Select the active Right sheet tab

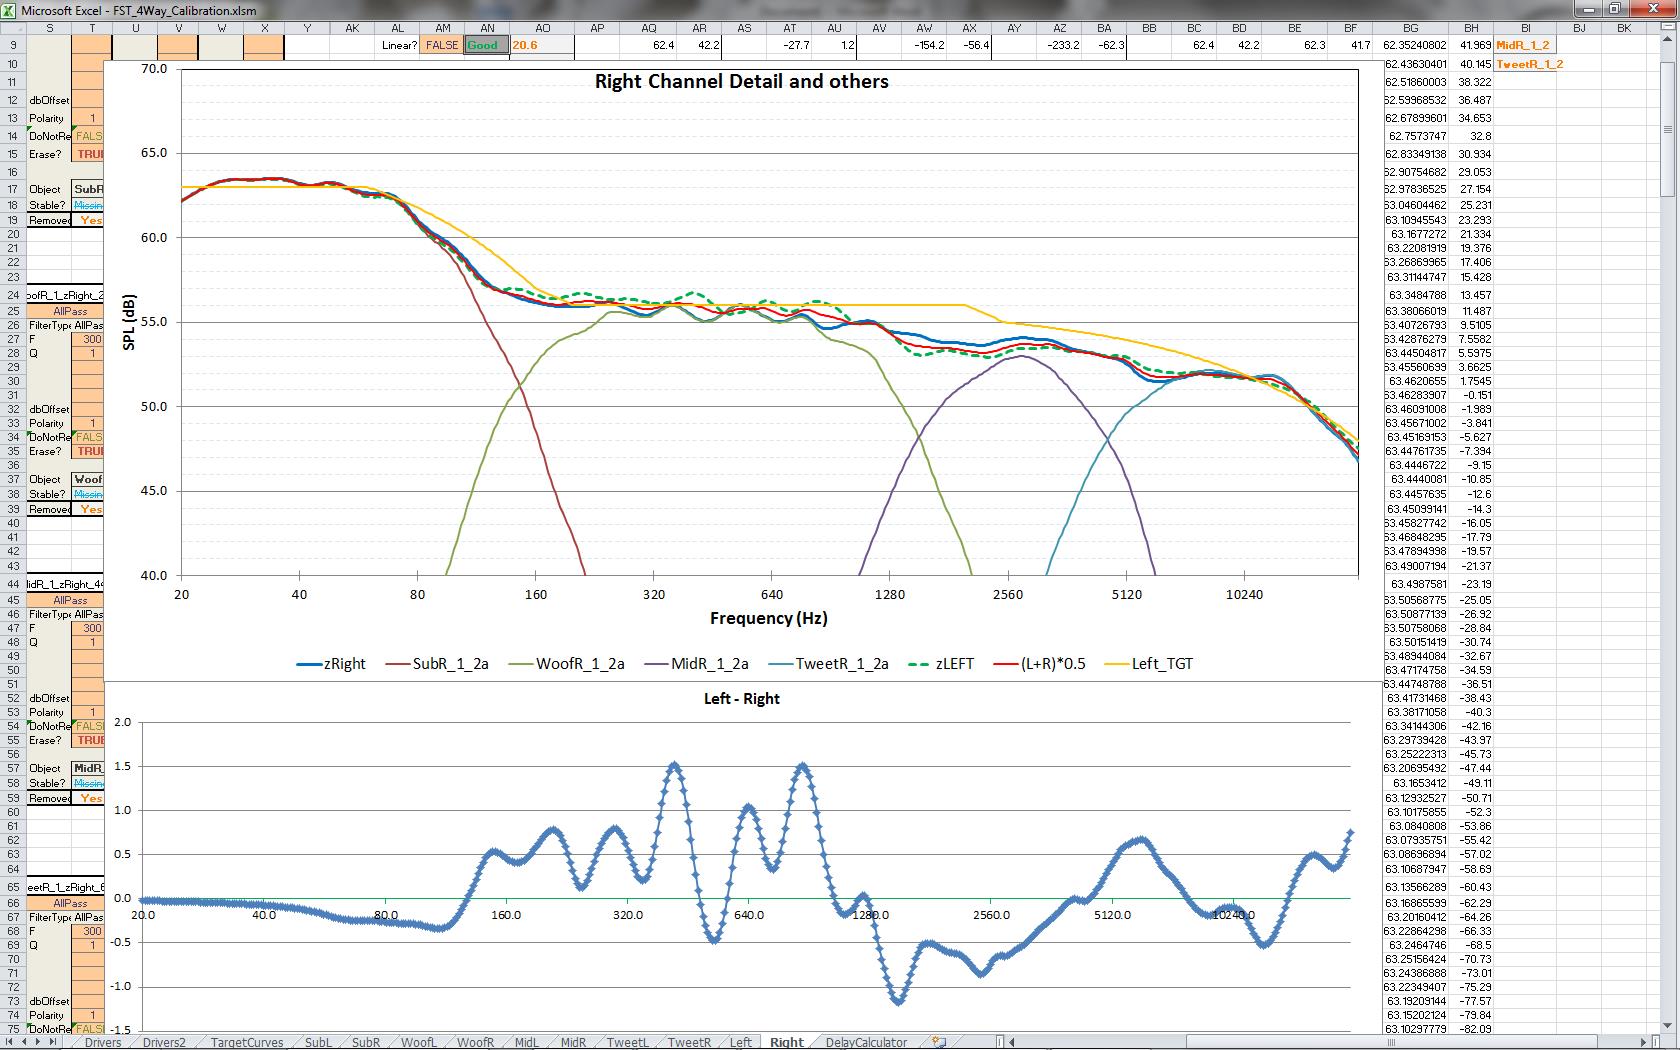[786, 1042]
